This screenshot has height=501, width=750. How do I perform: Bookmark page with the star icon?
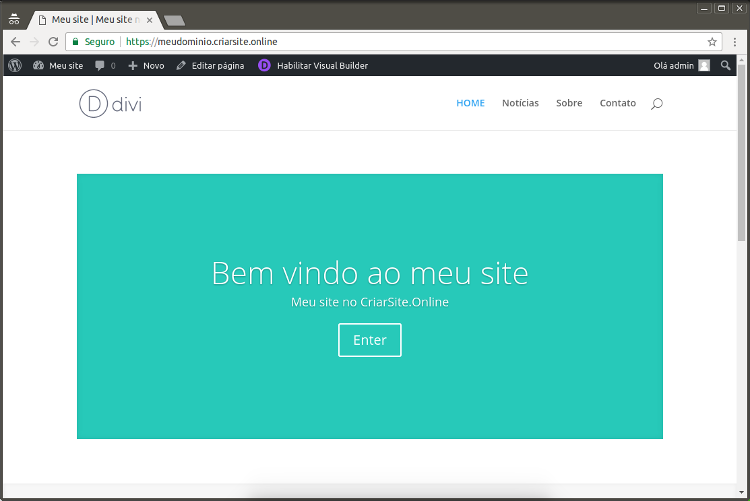point(712,42)
